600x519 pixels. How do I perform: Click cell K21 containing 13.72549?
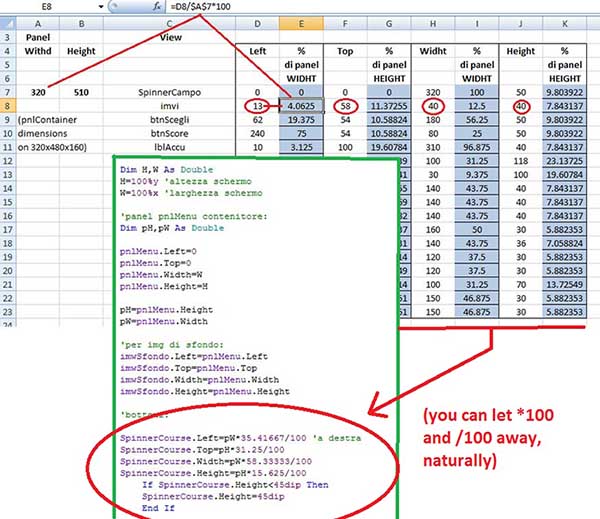tap(565, 285)
